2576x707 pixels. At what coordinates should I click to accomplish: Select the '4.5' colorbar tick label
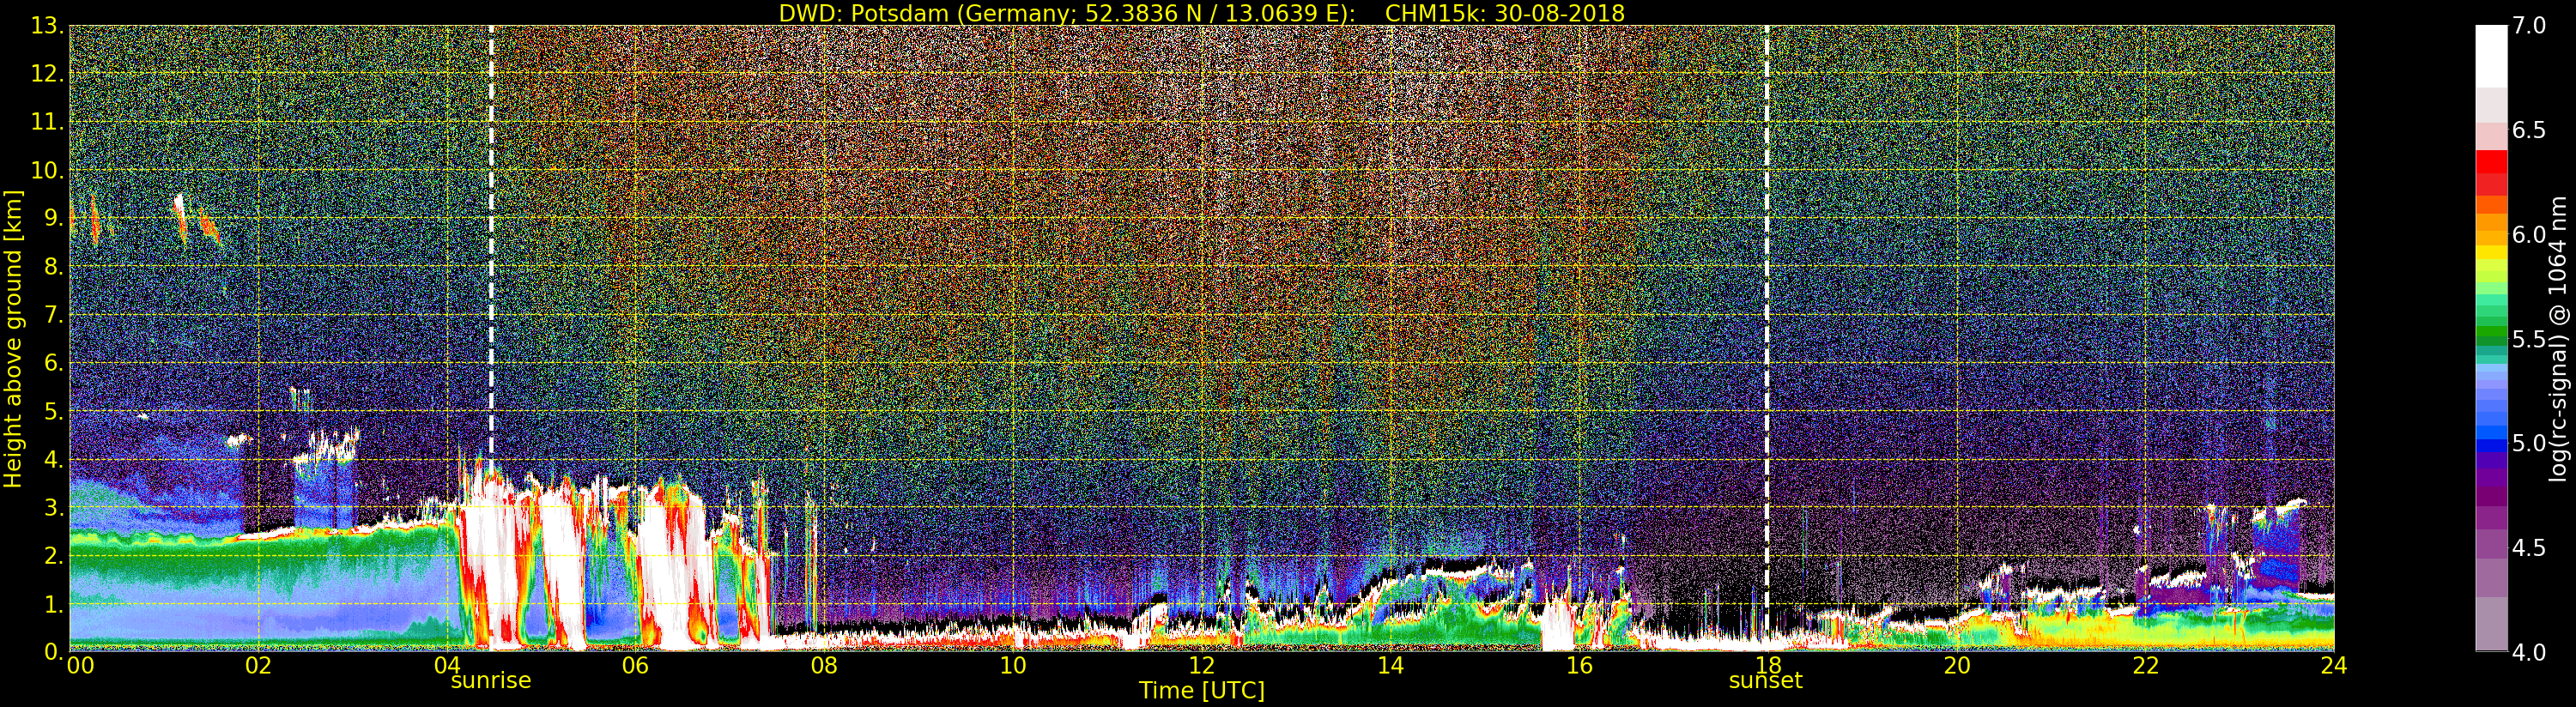tap(2529, 548)
